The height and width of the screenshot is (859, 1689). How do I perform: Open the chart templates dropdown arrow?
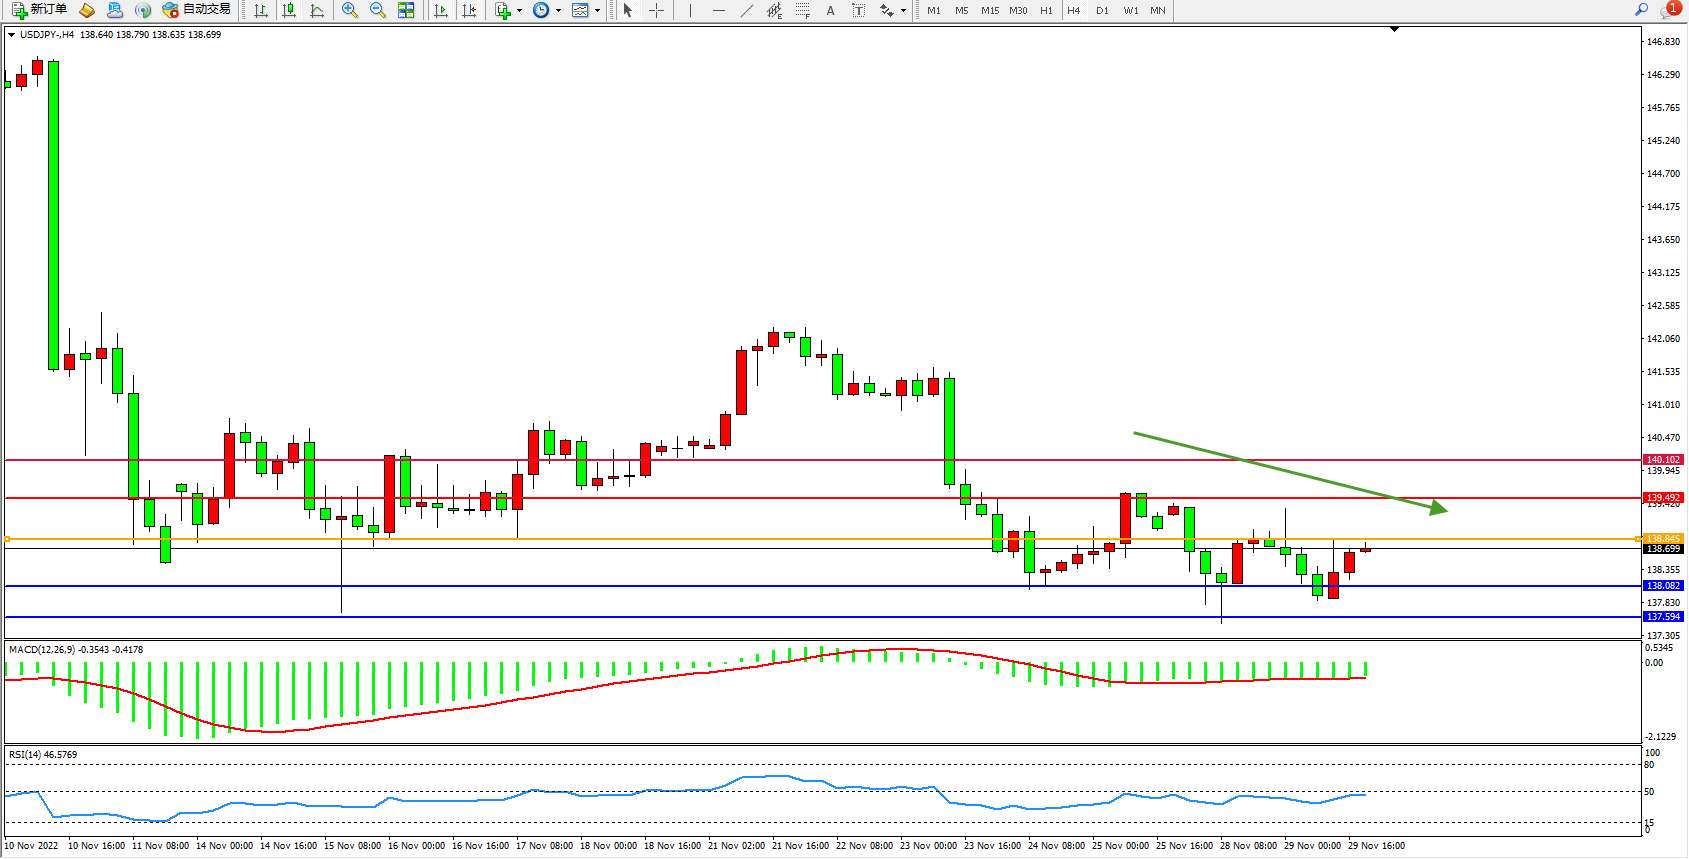(597, 11)
